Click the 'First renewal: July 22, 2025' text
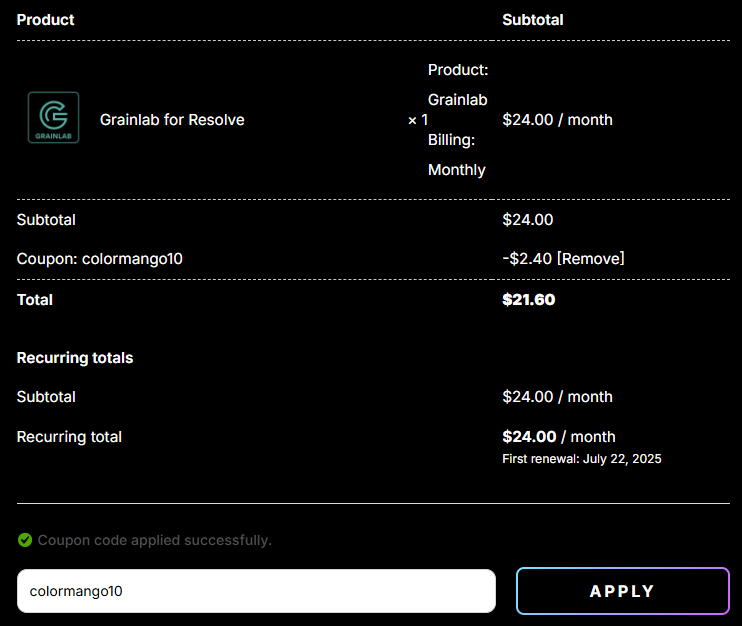This screenshot has width=742, height=626. [582, 458]
